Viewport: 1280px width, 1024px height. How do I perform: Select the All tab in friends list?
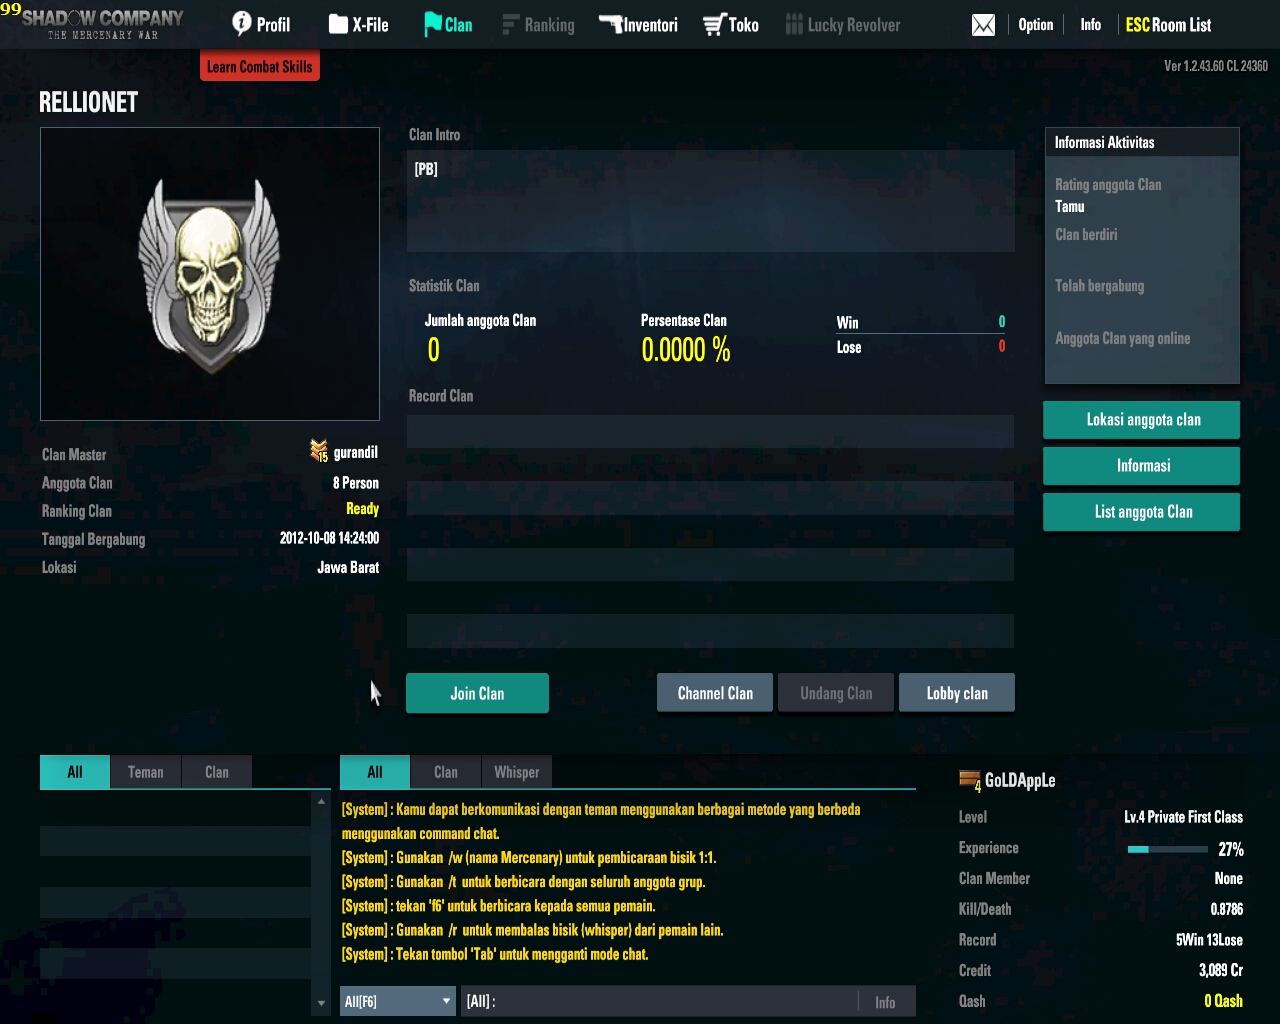click(x=75, y=772)
